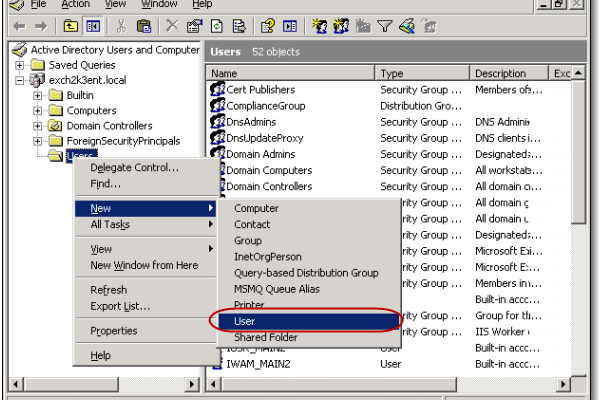Click the Delete (X) toolbar icon
This screenshot has height=400, width=608.
click(x=171, y=25)
